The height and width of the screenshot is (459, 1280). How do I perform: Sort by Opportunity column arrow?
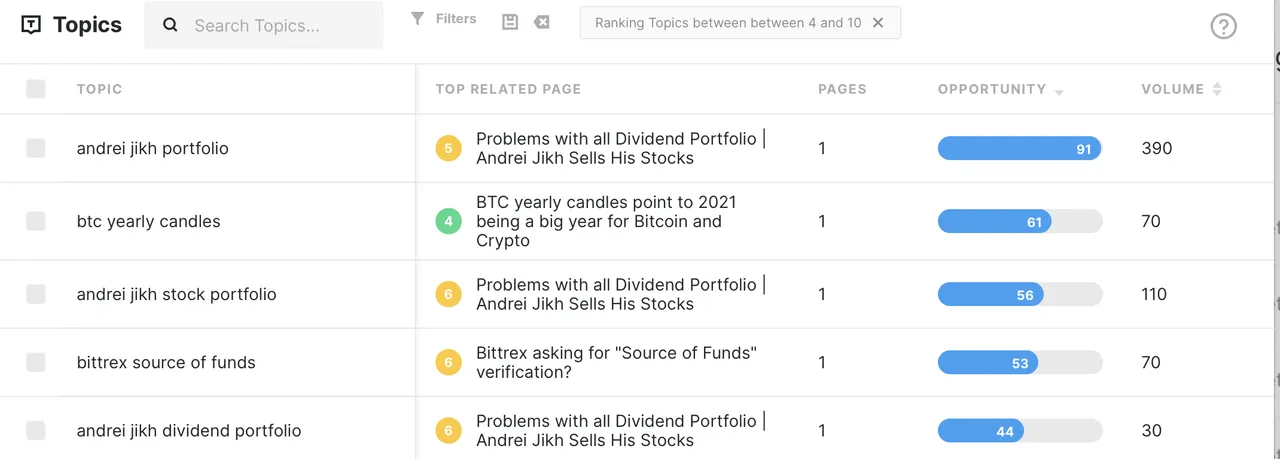coord(1059,92)
